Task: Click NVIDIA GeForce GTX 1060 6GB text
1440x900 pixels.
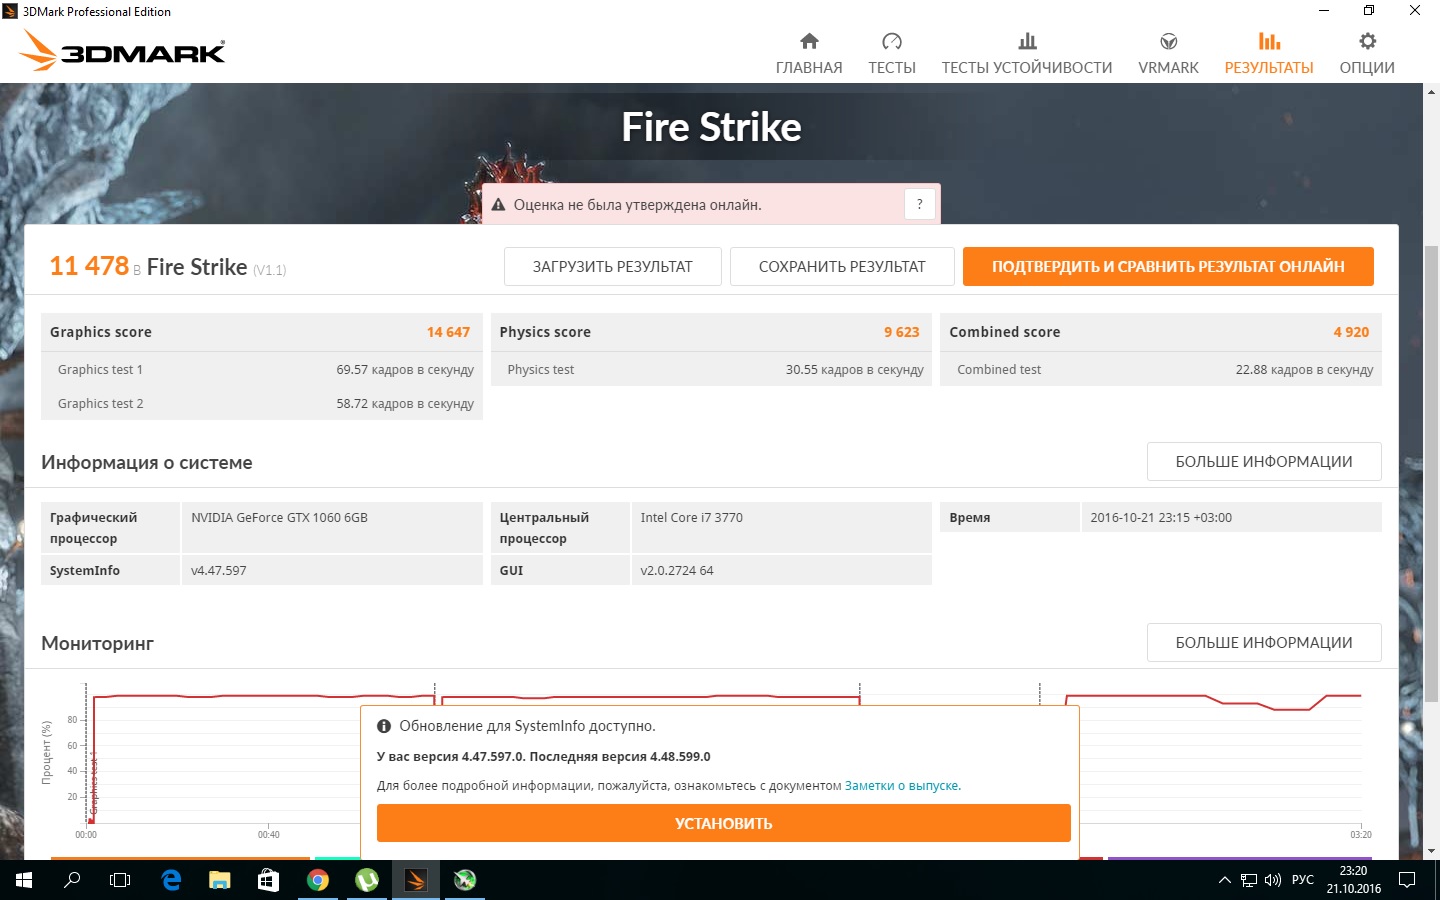Action: [279, 518]
